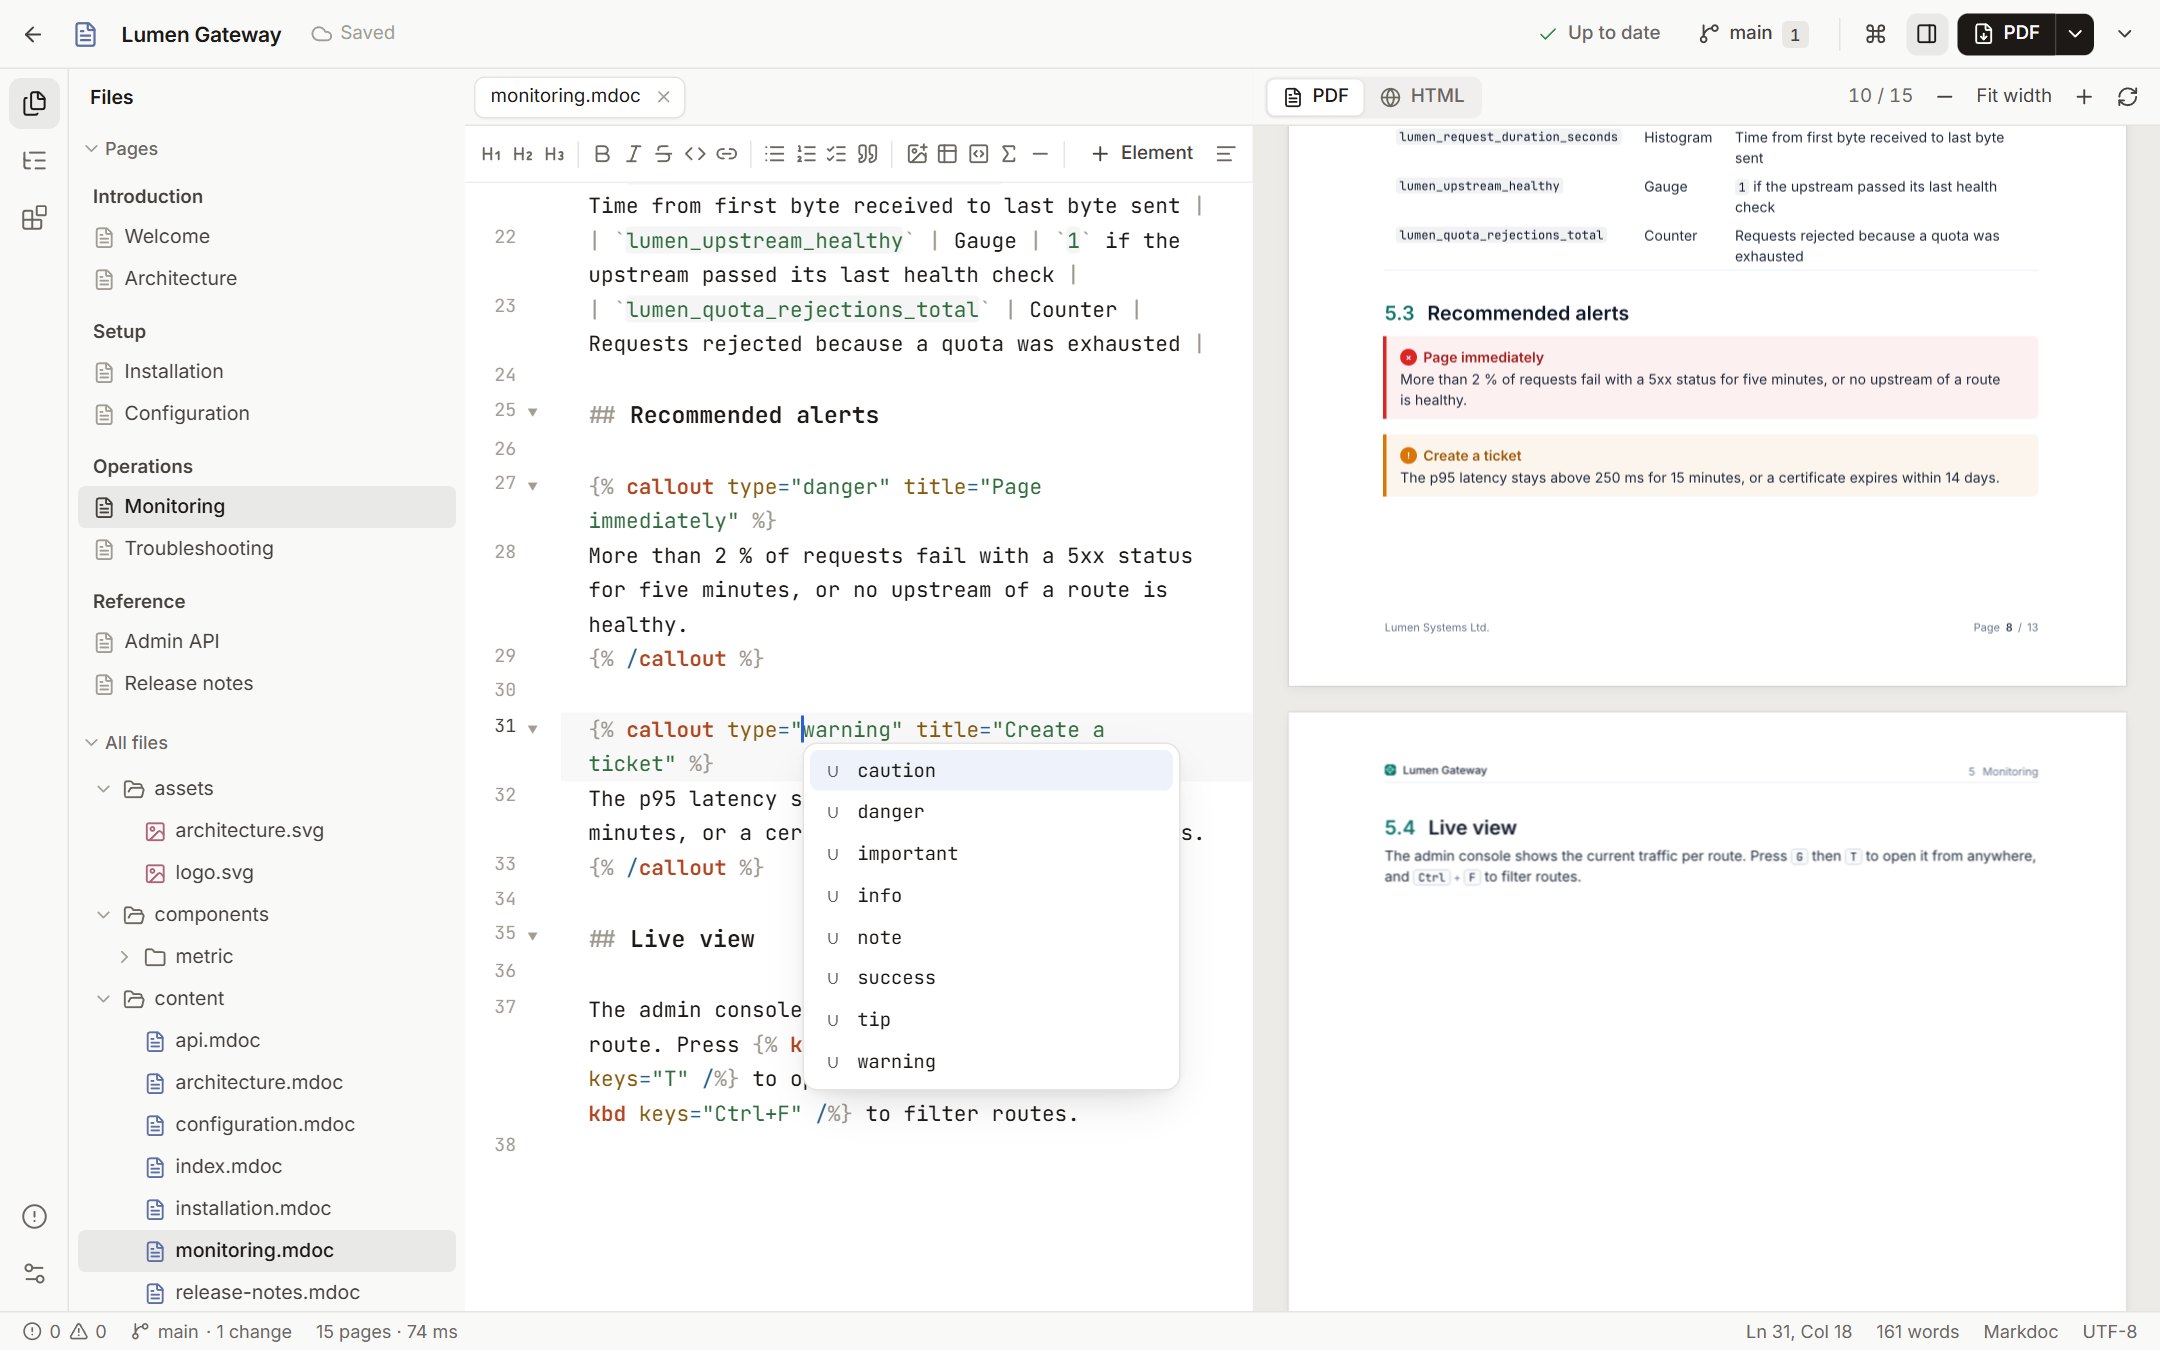Collapse the assets folder
The width and height of the screenshot is (2160, 1350).
tap(103, 789)
